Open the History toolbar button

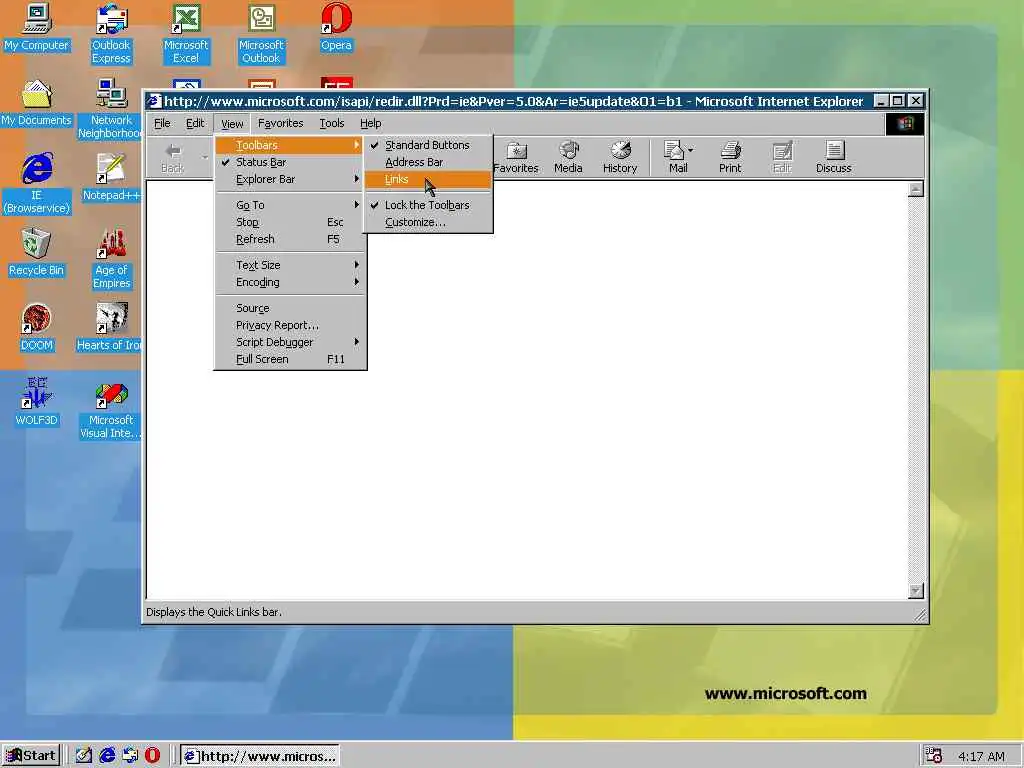[620, 157]
